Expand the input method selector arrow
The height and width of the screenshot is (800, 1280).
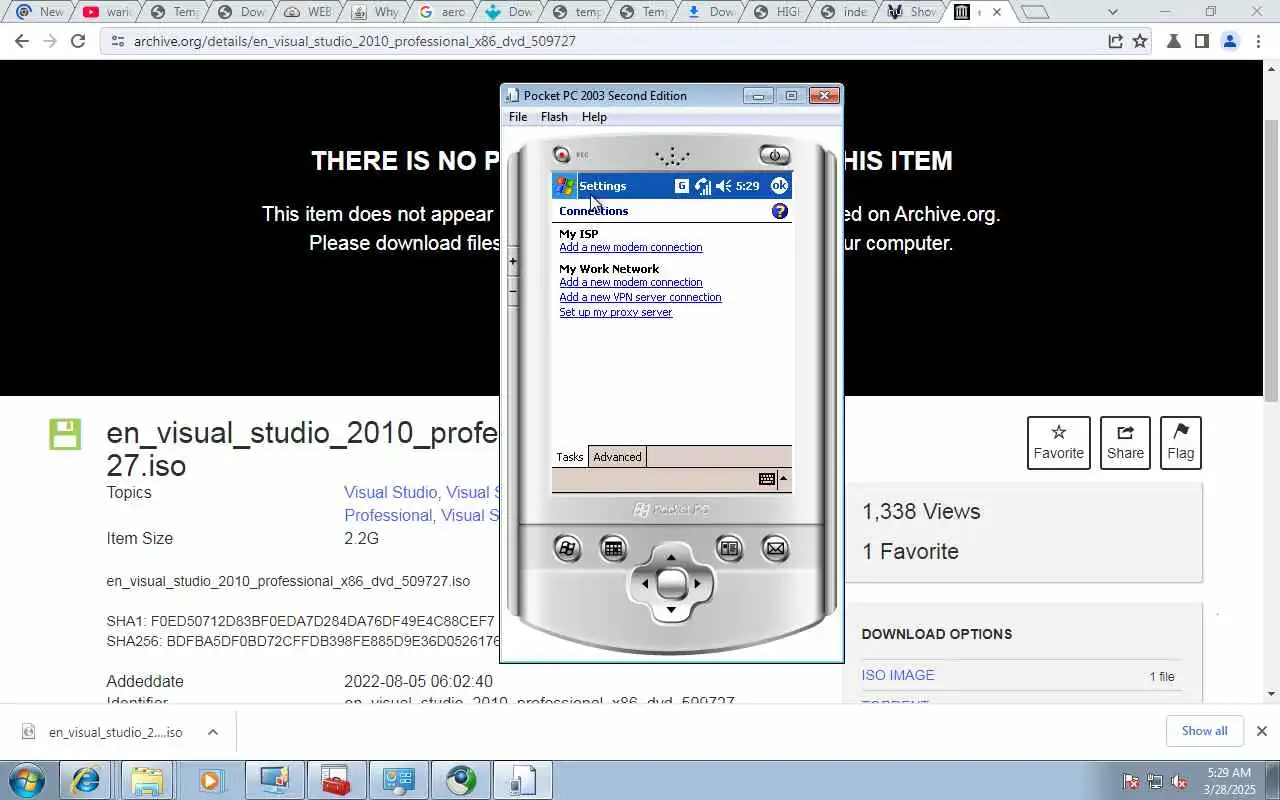point(784,479)
